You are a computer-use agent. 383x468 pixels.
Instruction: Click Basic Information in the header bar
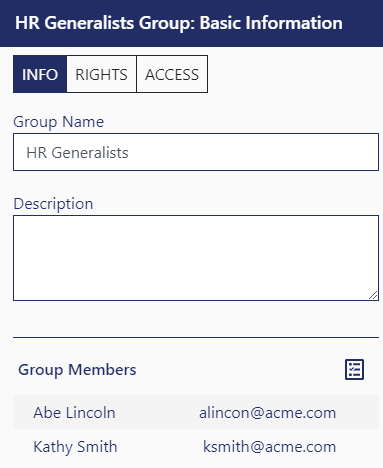pyautogui.click(x=271, y=23)
